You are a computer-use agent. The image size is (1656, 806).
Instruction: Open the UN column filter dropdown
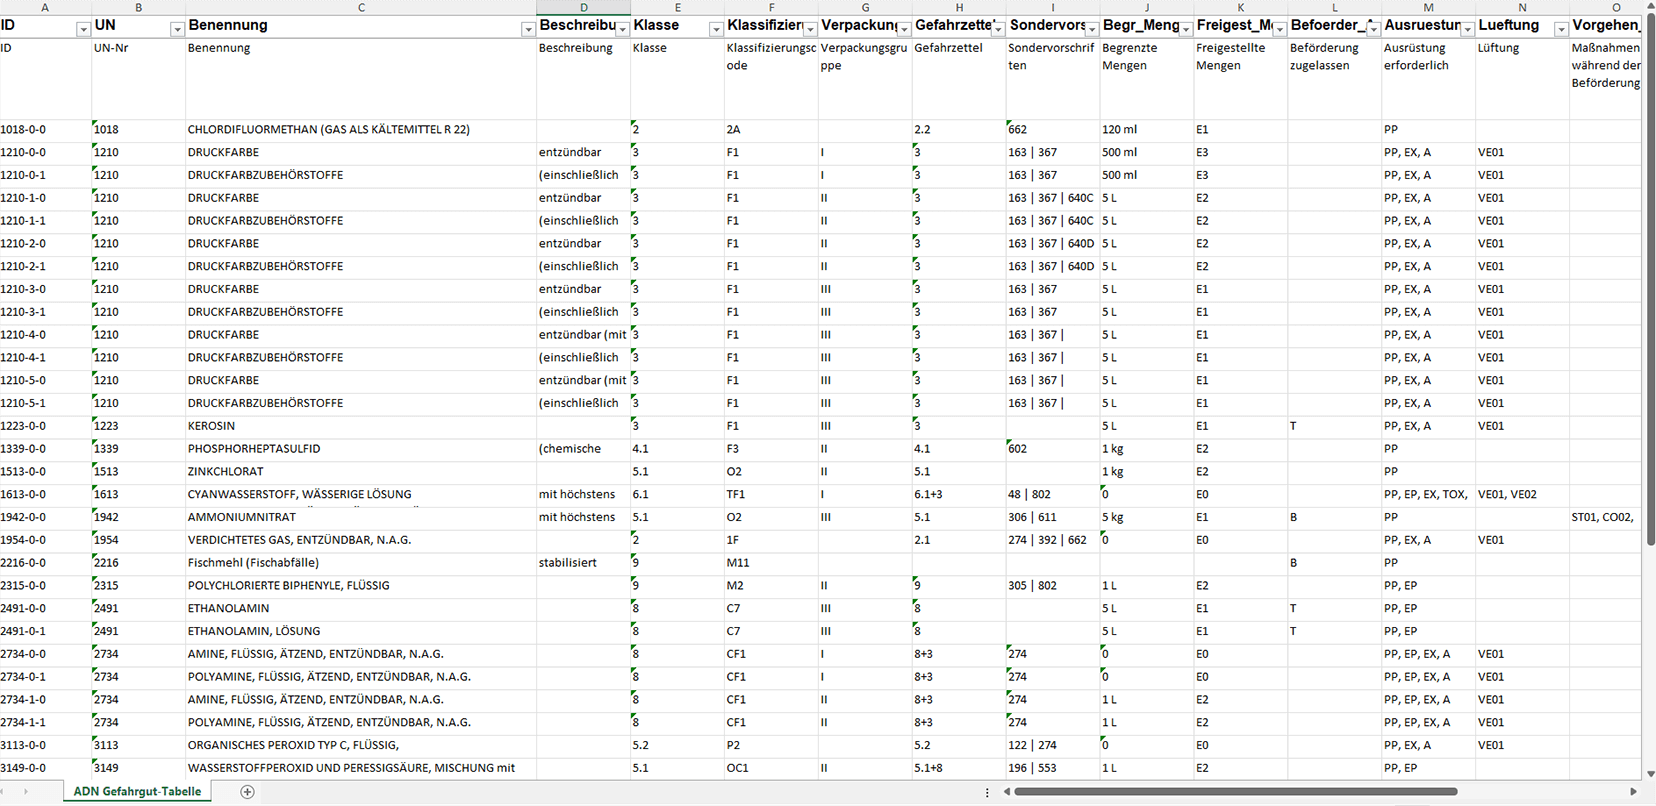[177, 30]
